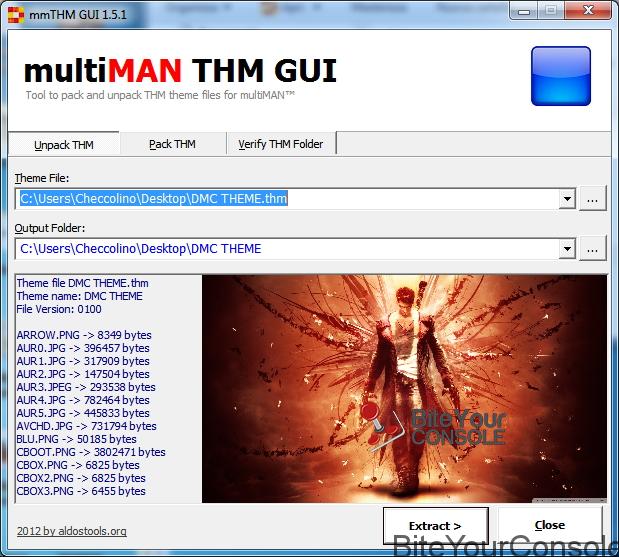Minimize the mmTHM GUI window

click(523, 11)
